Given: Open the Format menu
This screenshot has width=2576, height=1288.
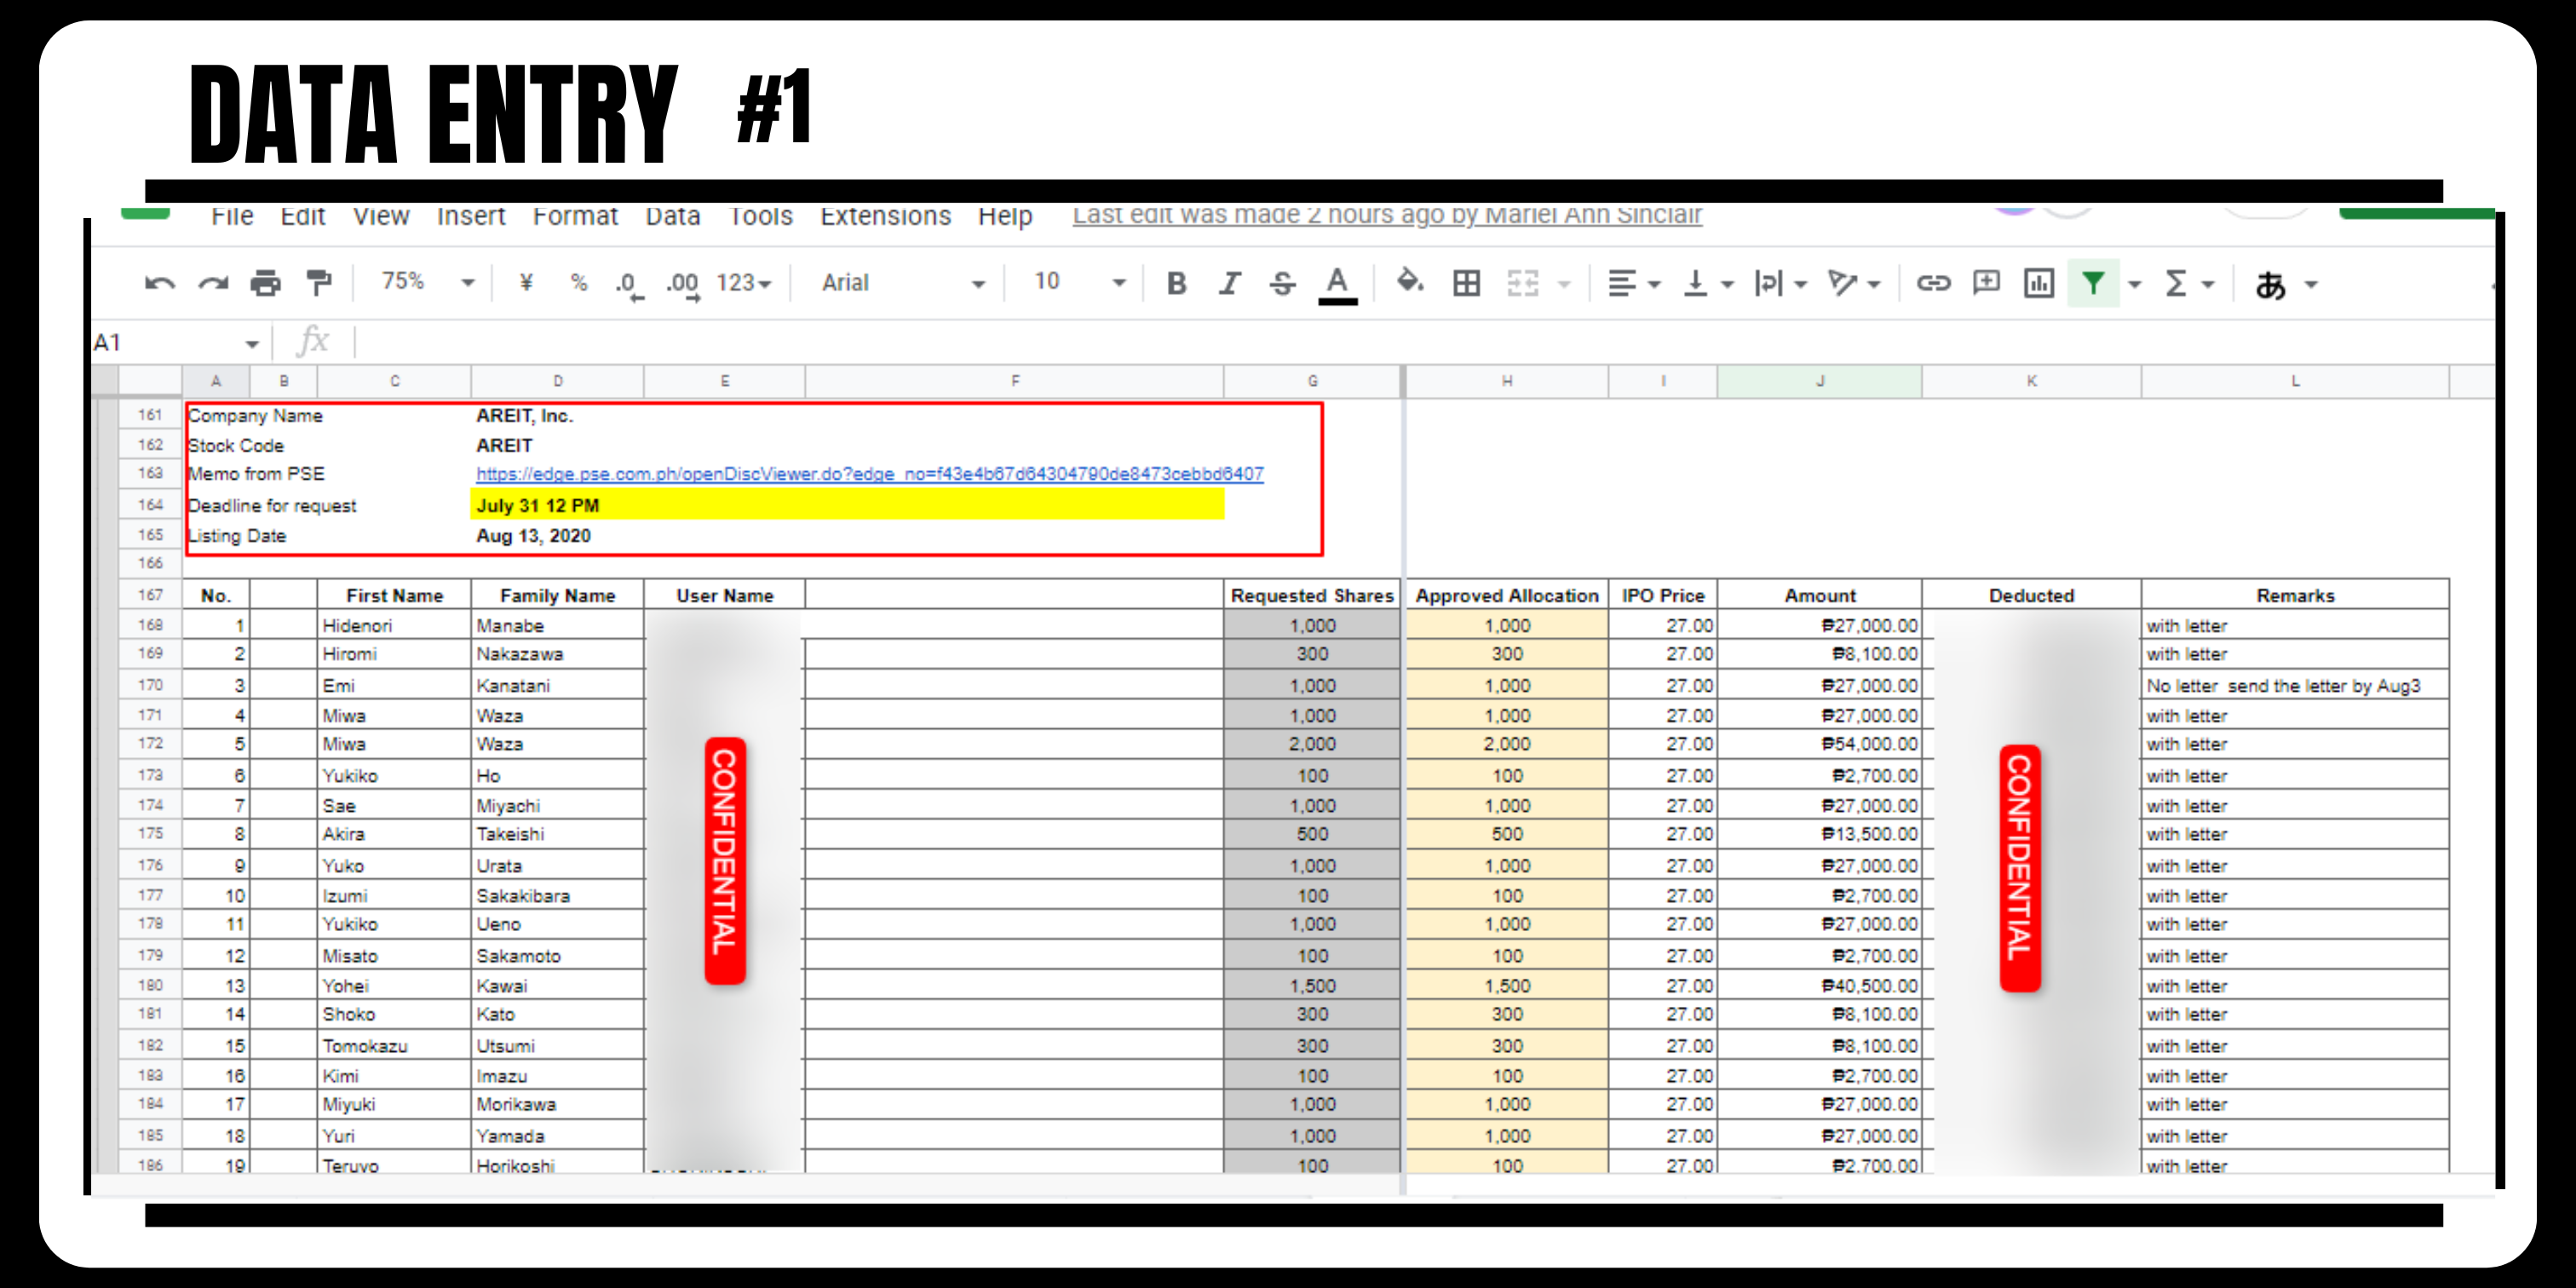Looking at the screenshot, I should [574, 217].
